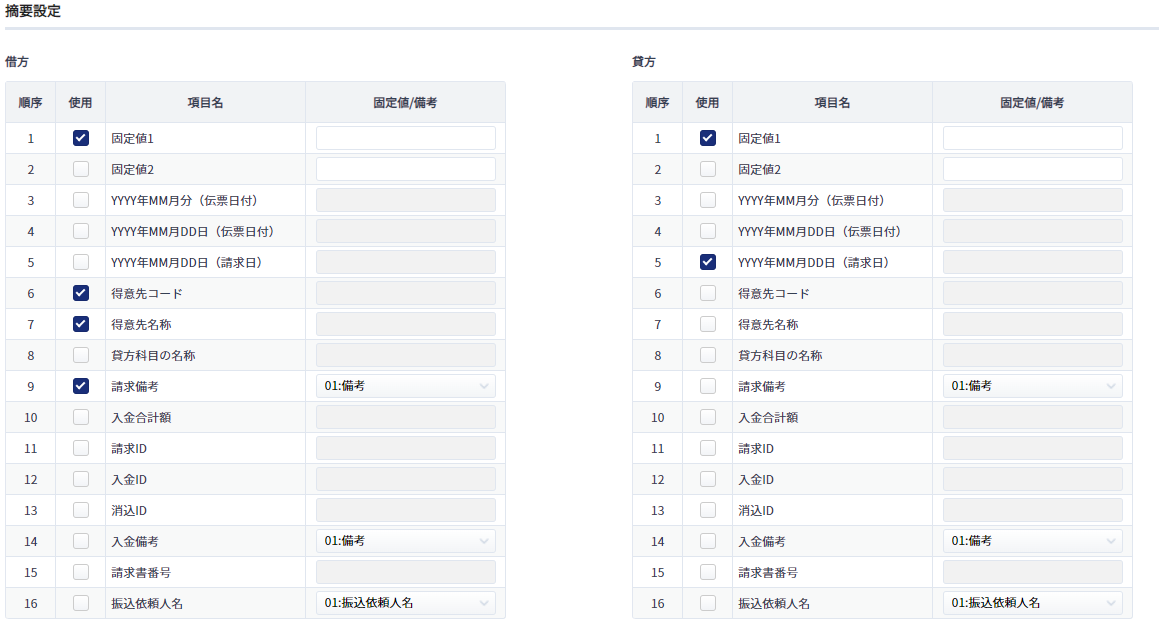Open 請求備考 dropdown in 貸方 table
Viewport: 1159px width, 629px height.
click(x=1032, y=386)
